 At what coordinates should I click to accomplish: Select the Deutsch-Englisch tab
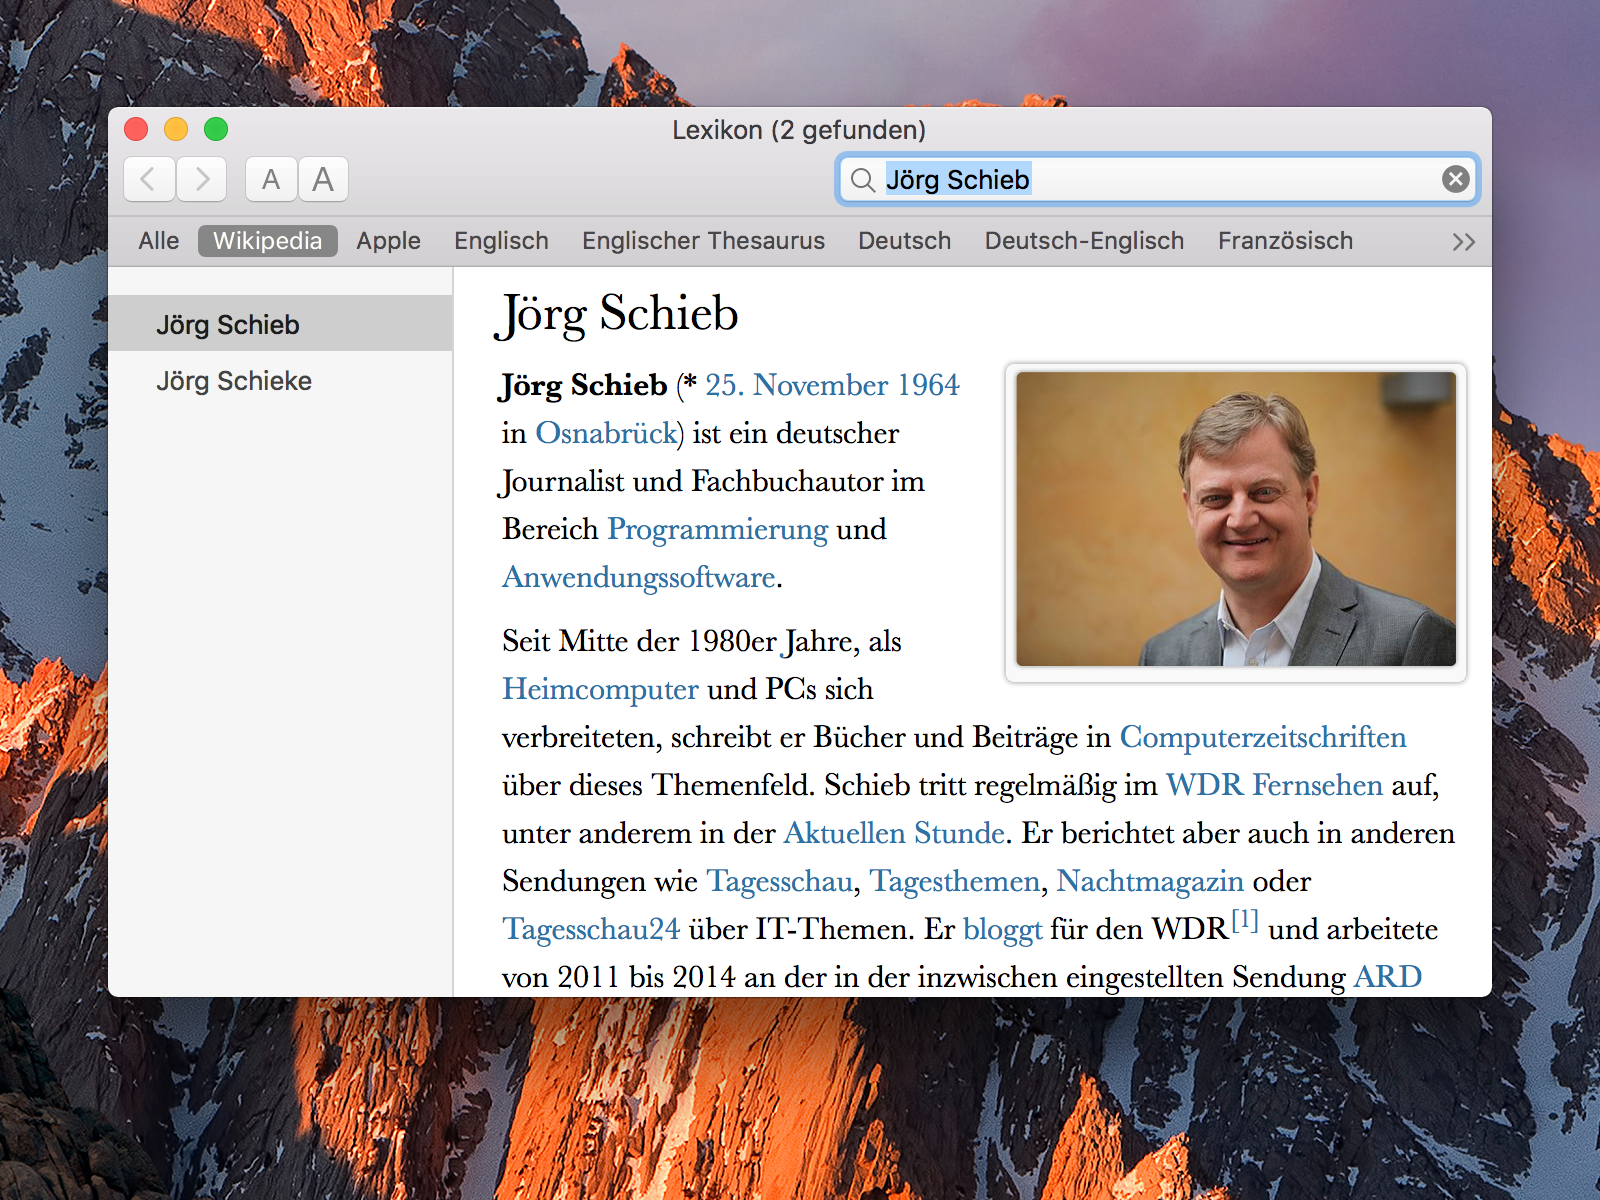point(1084,241)
